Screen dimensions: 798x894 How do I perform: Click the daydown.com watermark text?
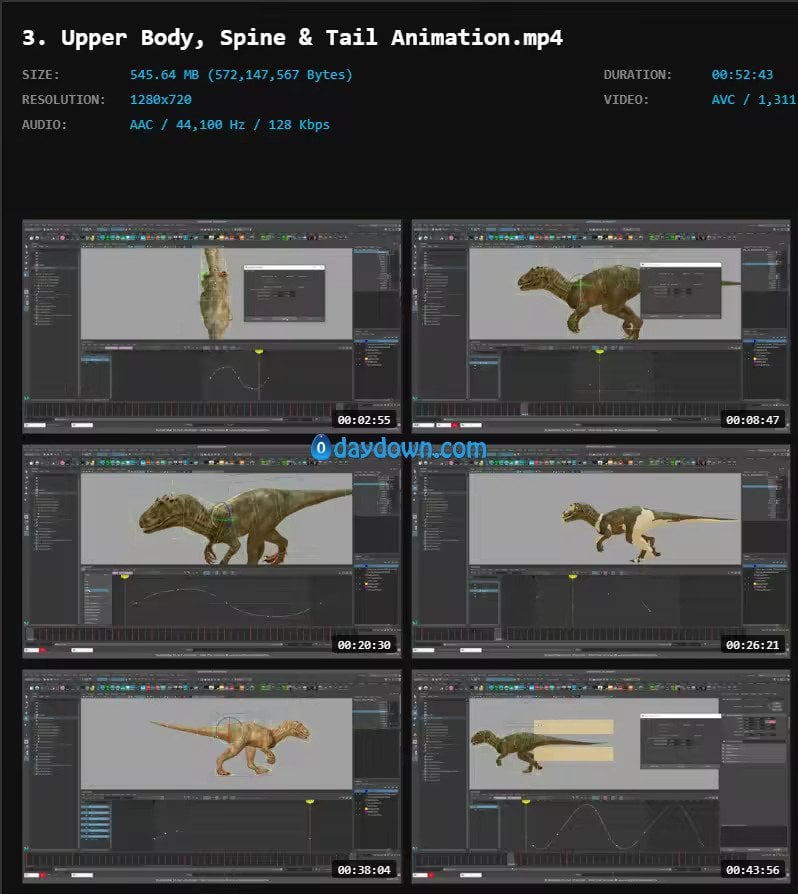[x=410, y=449]
